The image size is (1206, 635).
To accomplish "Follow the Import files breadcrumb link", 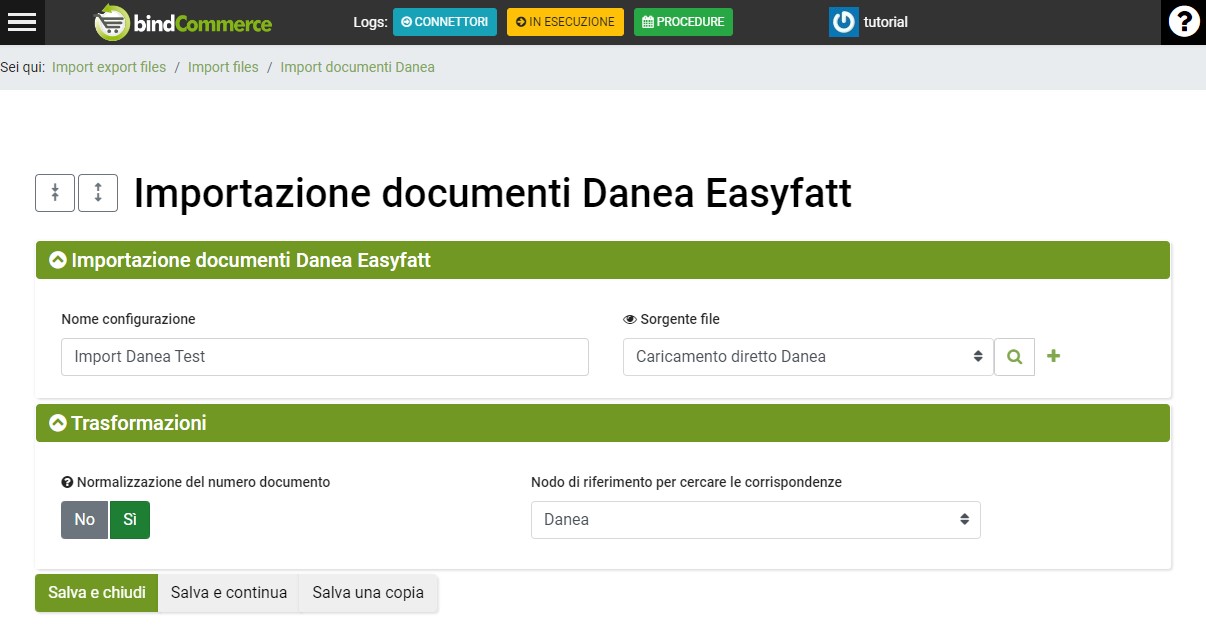I will tap(223, 66).
